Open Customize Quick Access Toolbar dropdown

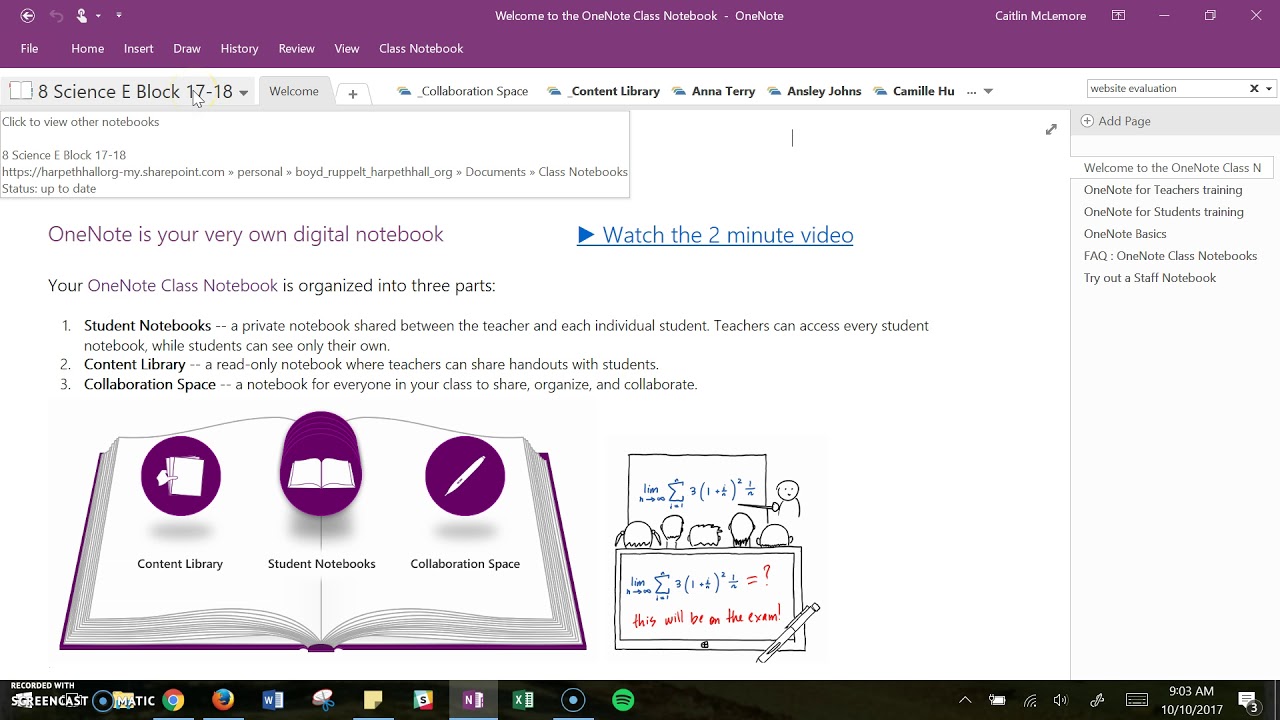point(119,16)
